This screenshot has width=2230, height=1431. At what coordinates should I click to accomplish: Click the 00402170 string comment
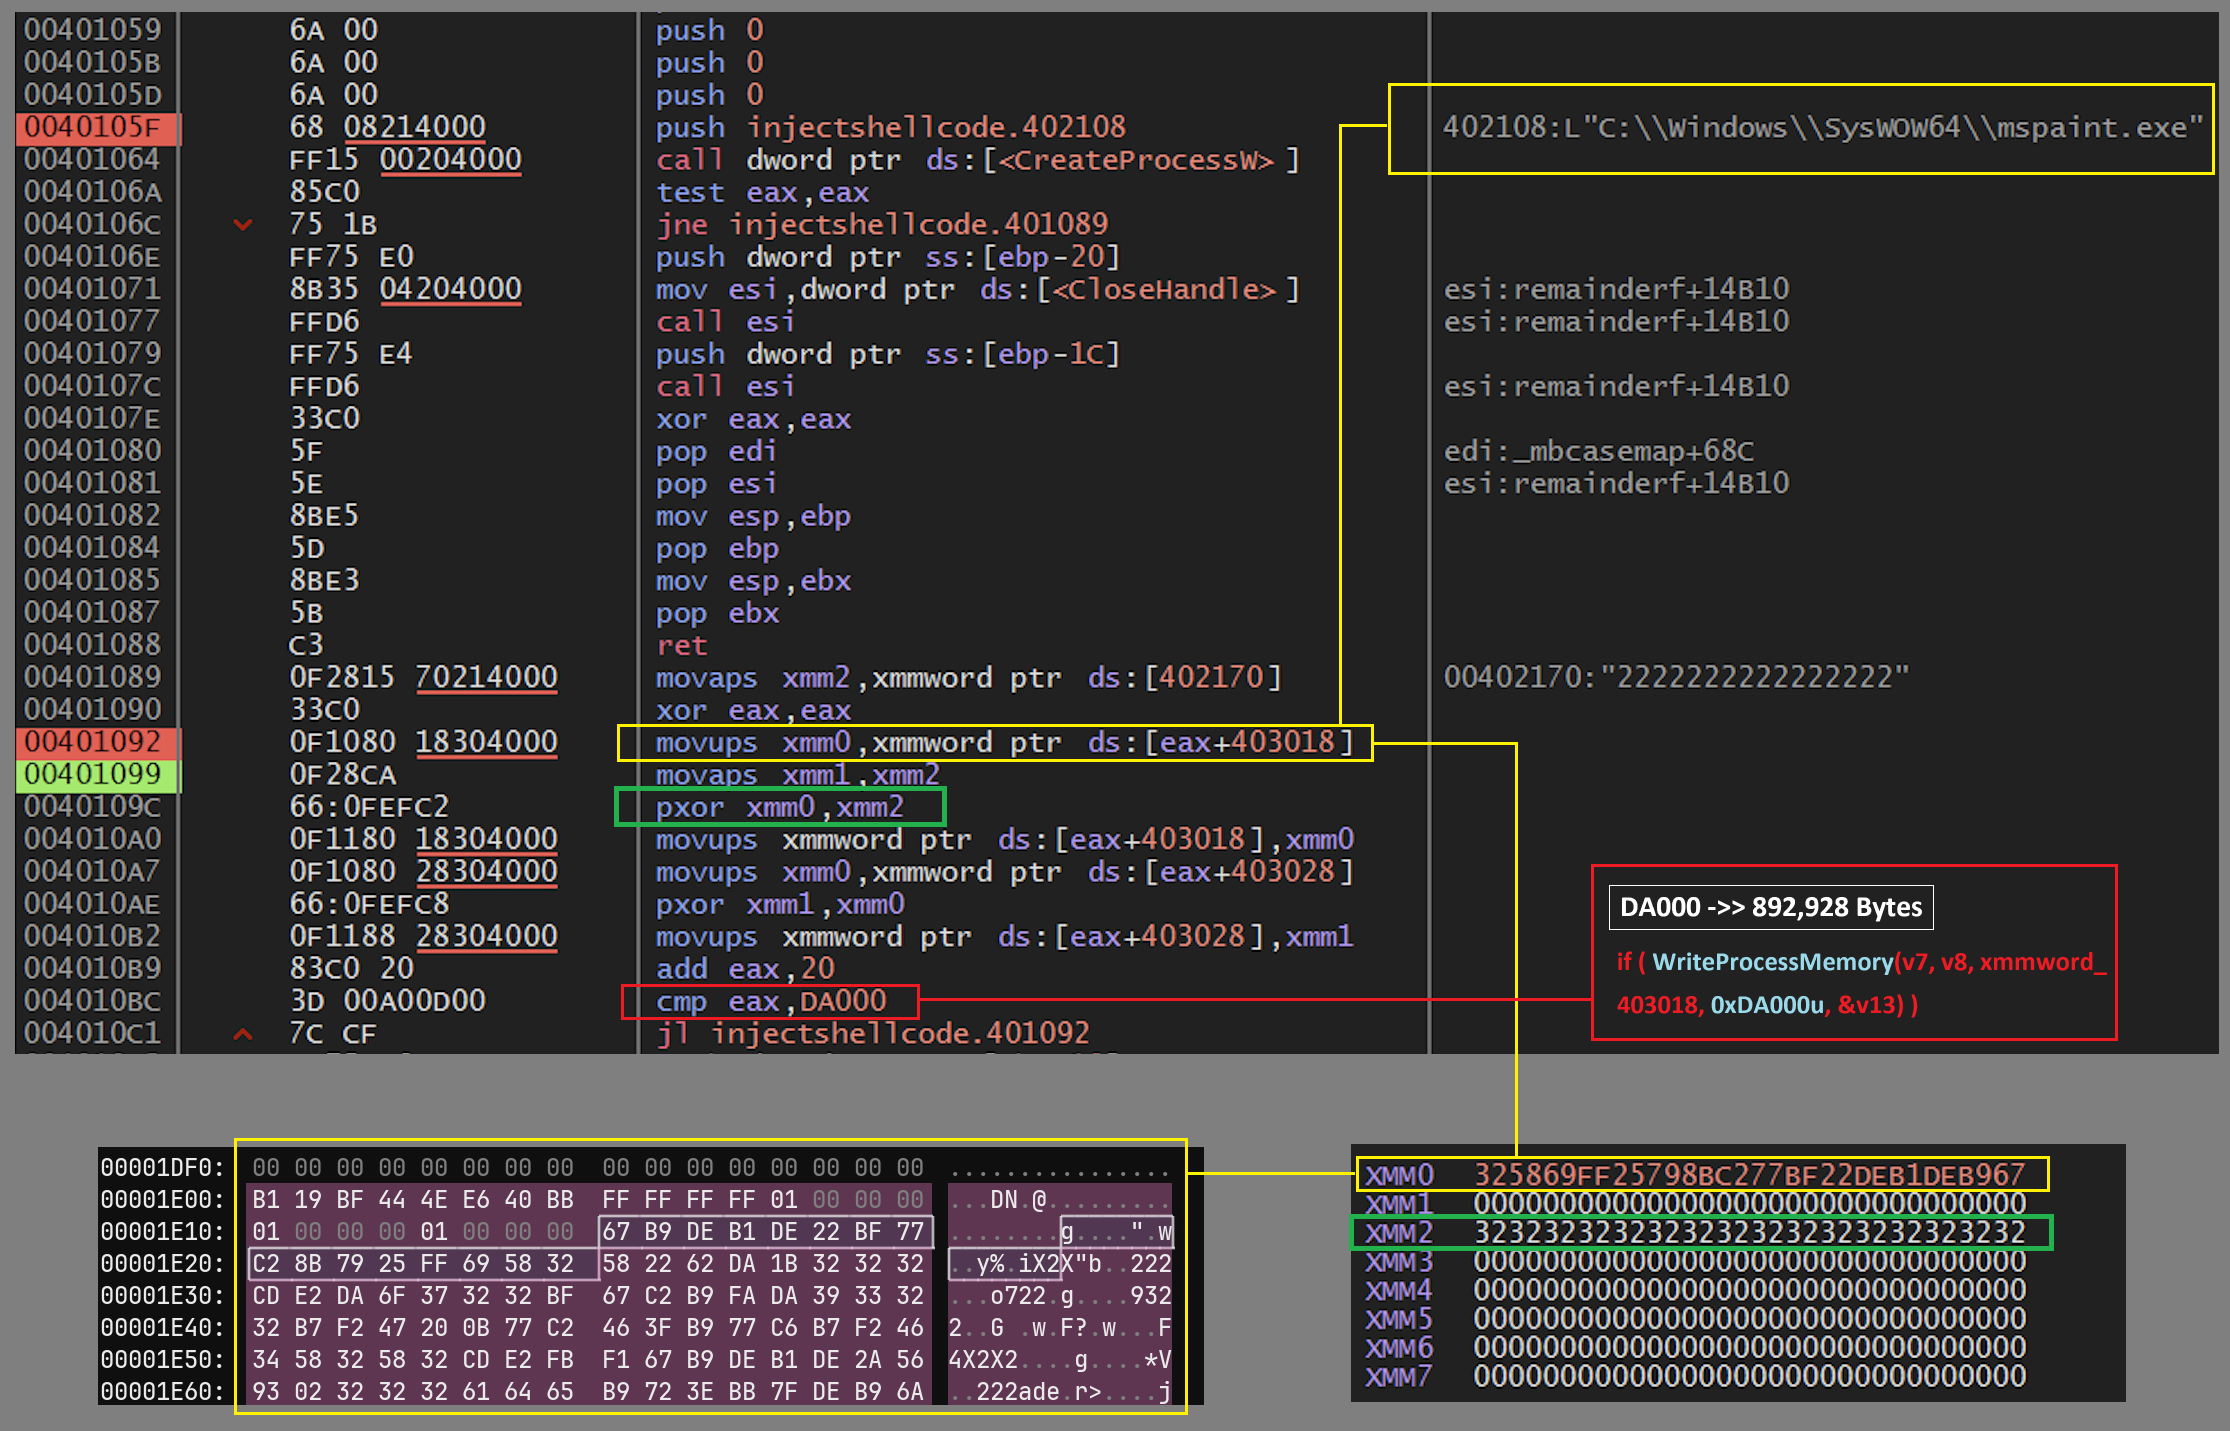point(1675,677)
